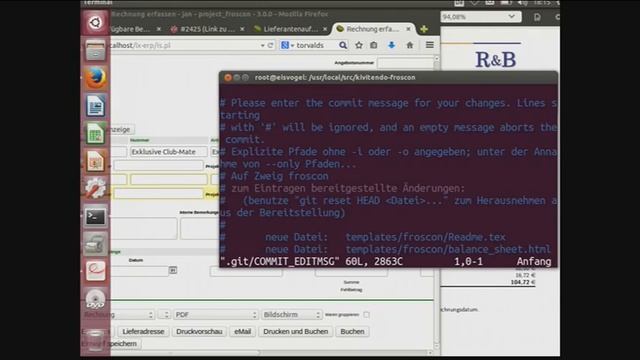Open System Settings from the dock
Screen dimensions: 640x360
[95, 189]
